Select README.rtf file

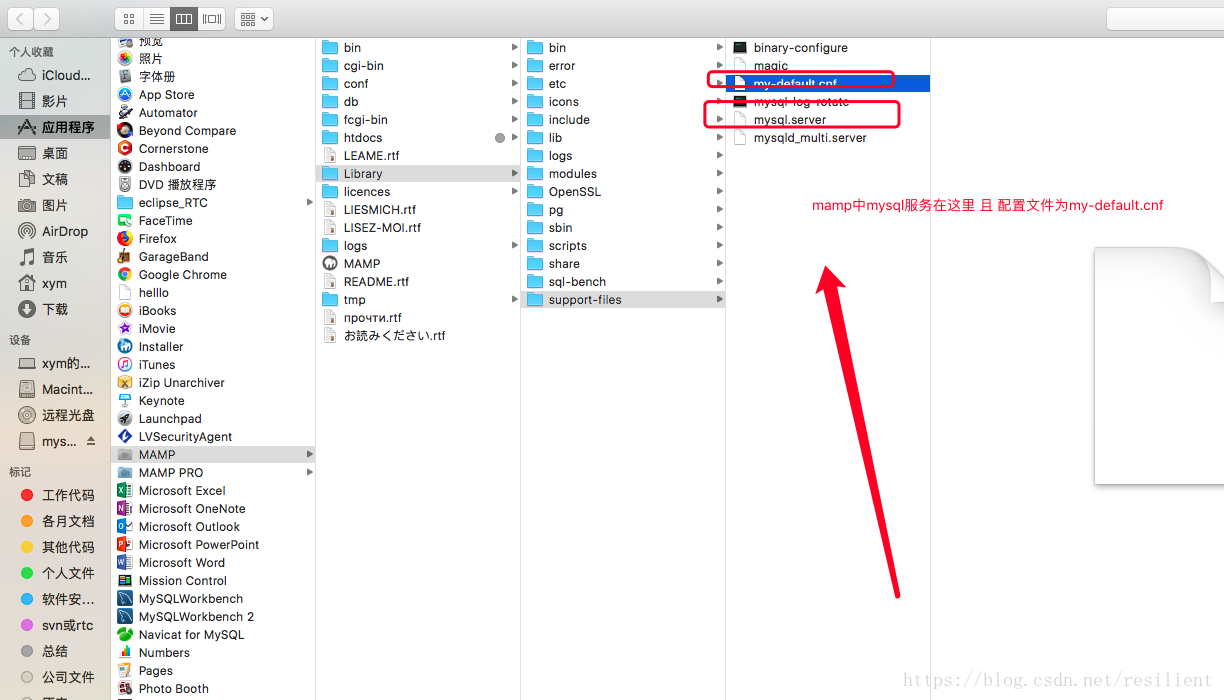(x=418, y=282)
